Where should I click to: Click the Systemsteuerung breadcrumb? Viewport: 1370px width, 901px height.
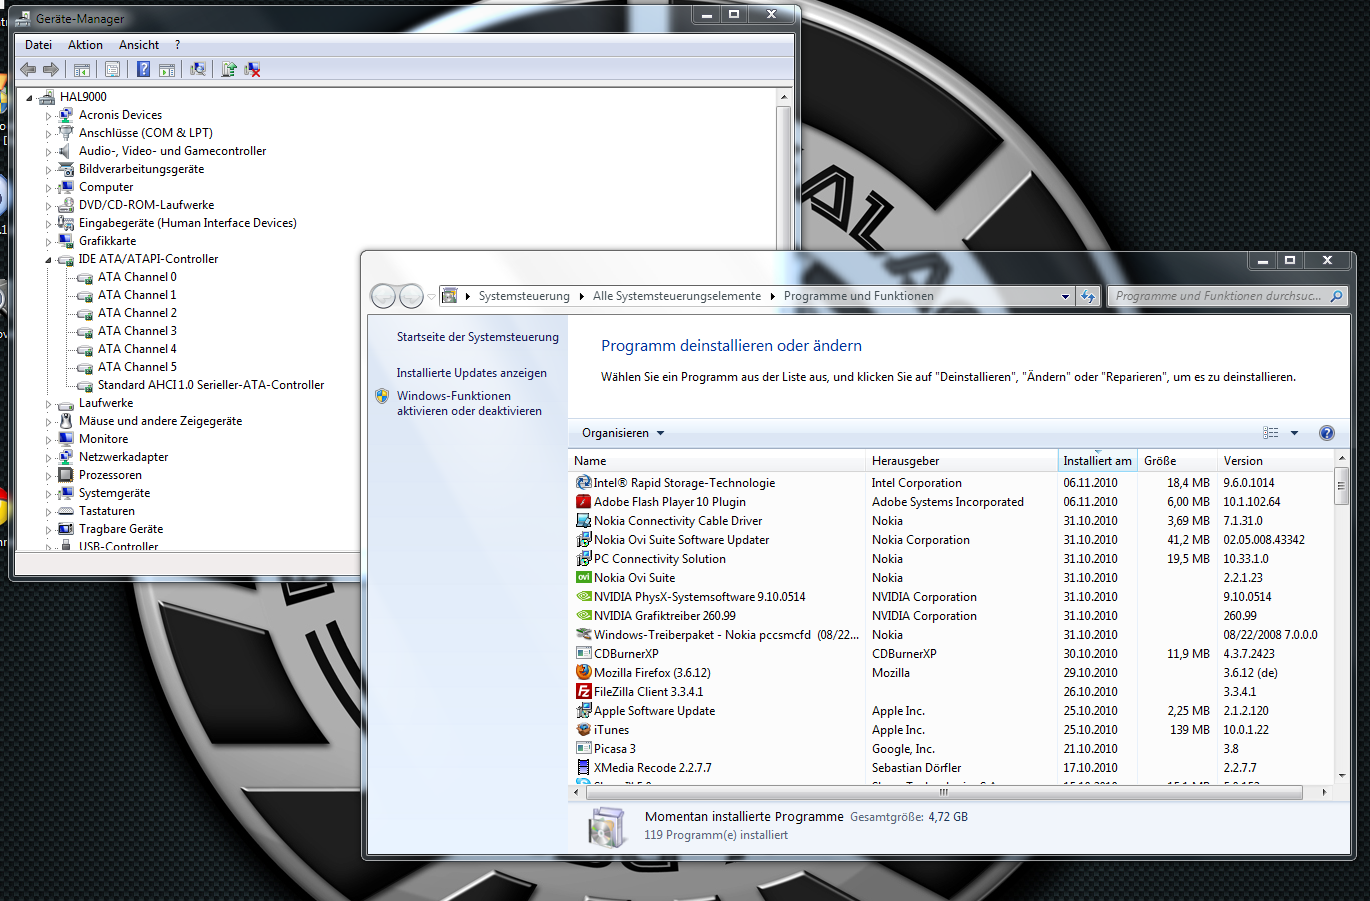(524, 296)
